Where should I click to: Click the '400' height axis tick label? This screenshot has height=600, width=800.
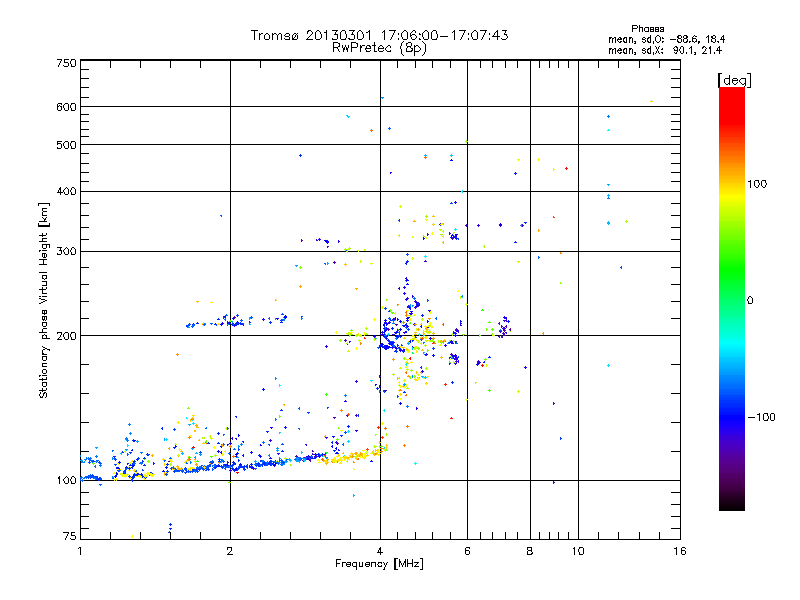(x=66, y=191)
